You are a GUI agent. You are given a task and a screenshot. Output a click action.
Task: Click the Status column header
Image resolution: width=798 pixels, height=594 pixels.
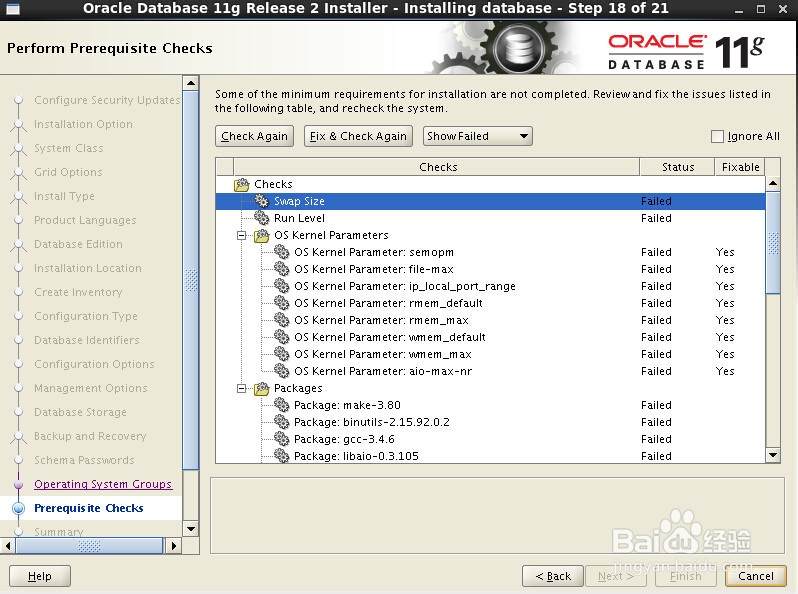pyautogui.click(x=677, y=167)
